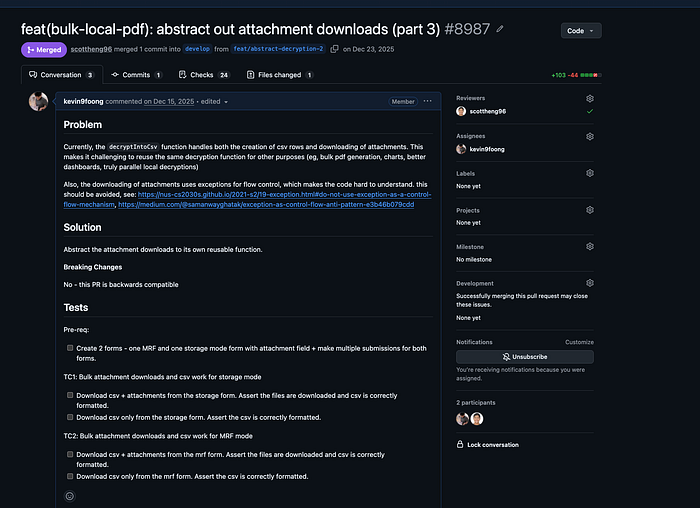The height and width of the screenshot is (508, 700).
Task: Click second participant avatar
Action: click(477, 419)
